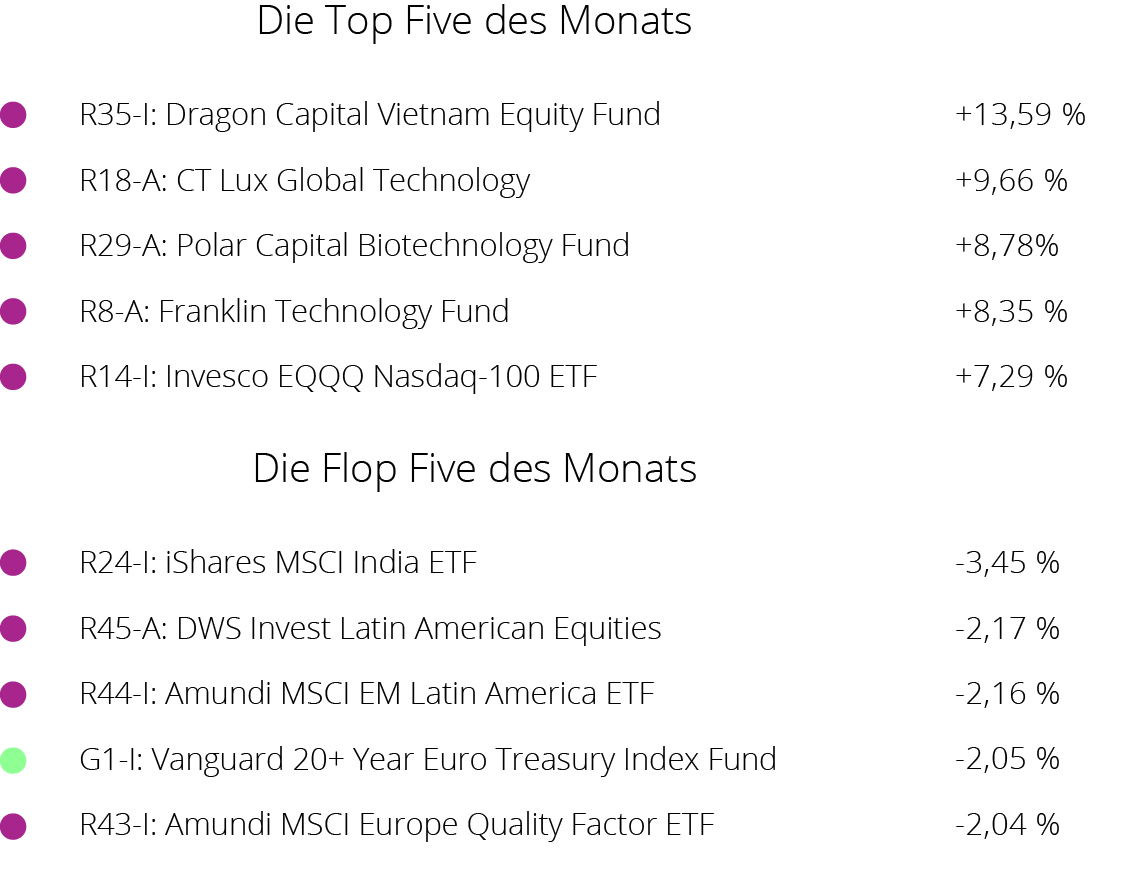Select the R24-I iShares MSCI India ETF name

coord(278,563)
